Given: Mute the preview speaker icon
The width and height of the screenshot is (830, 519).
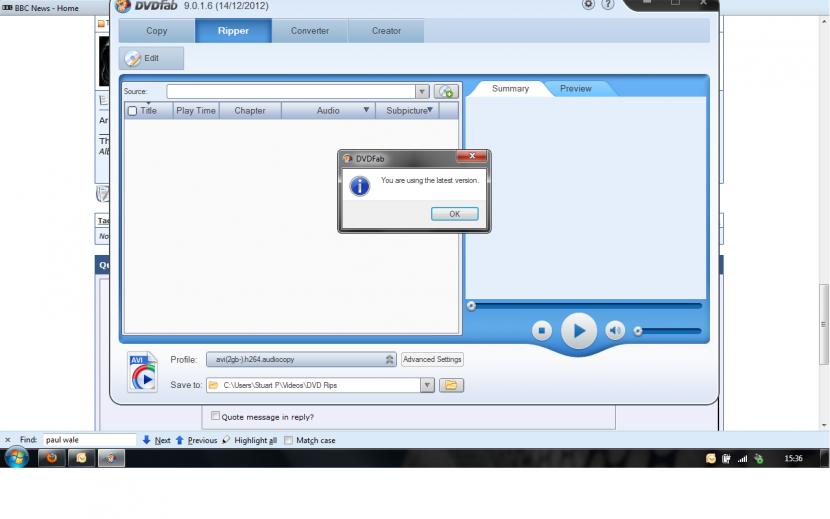Looking at the screenshot, I should coord(615,331).
